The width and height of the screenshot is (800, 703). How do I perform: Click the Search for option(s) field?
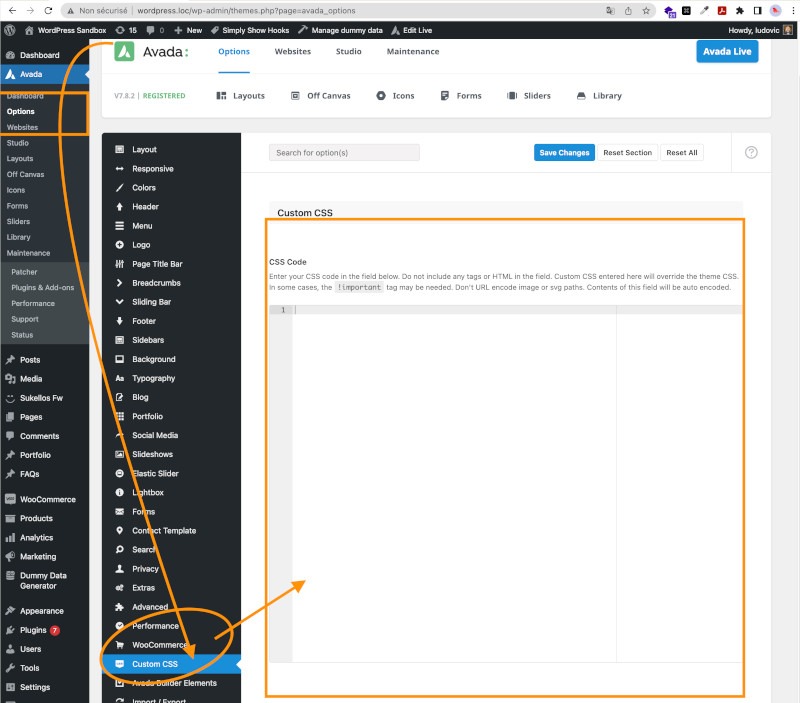[344, 153]
